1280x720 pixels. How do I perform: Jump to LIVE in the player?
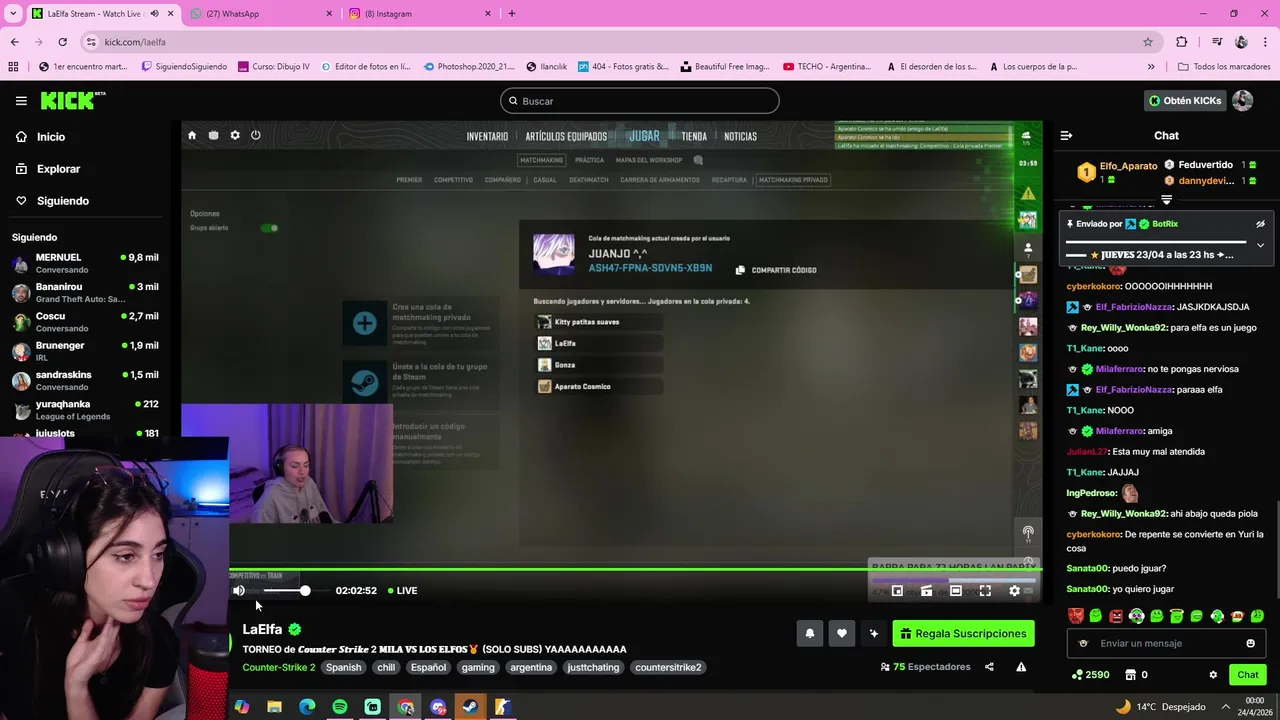pyautogui.click(x=403, y=591)
